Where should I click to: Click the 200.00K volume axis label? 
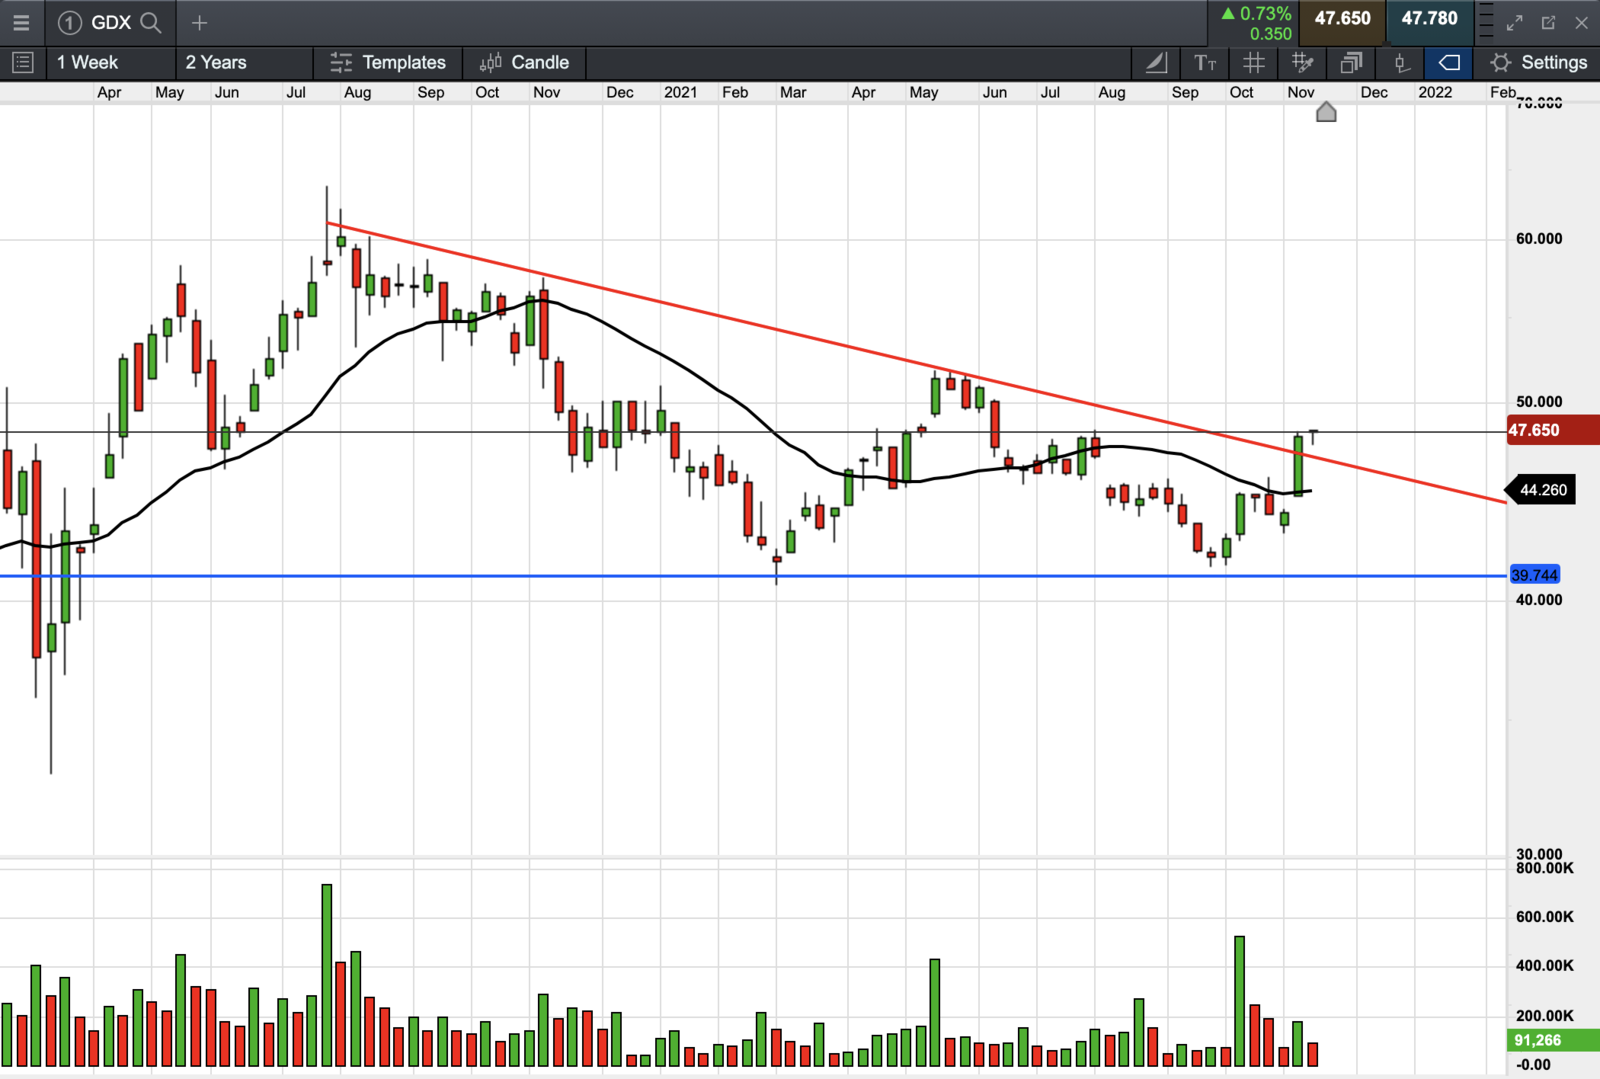click(1545, 1016)
